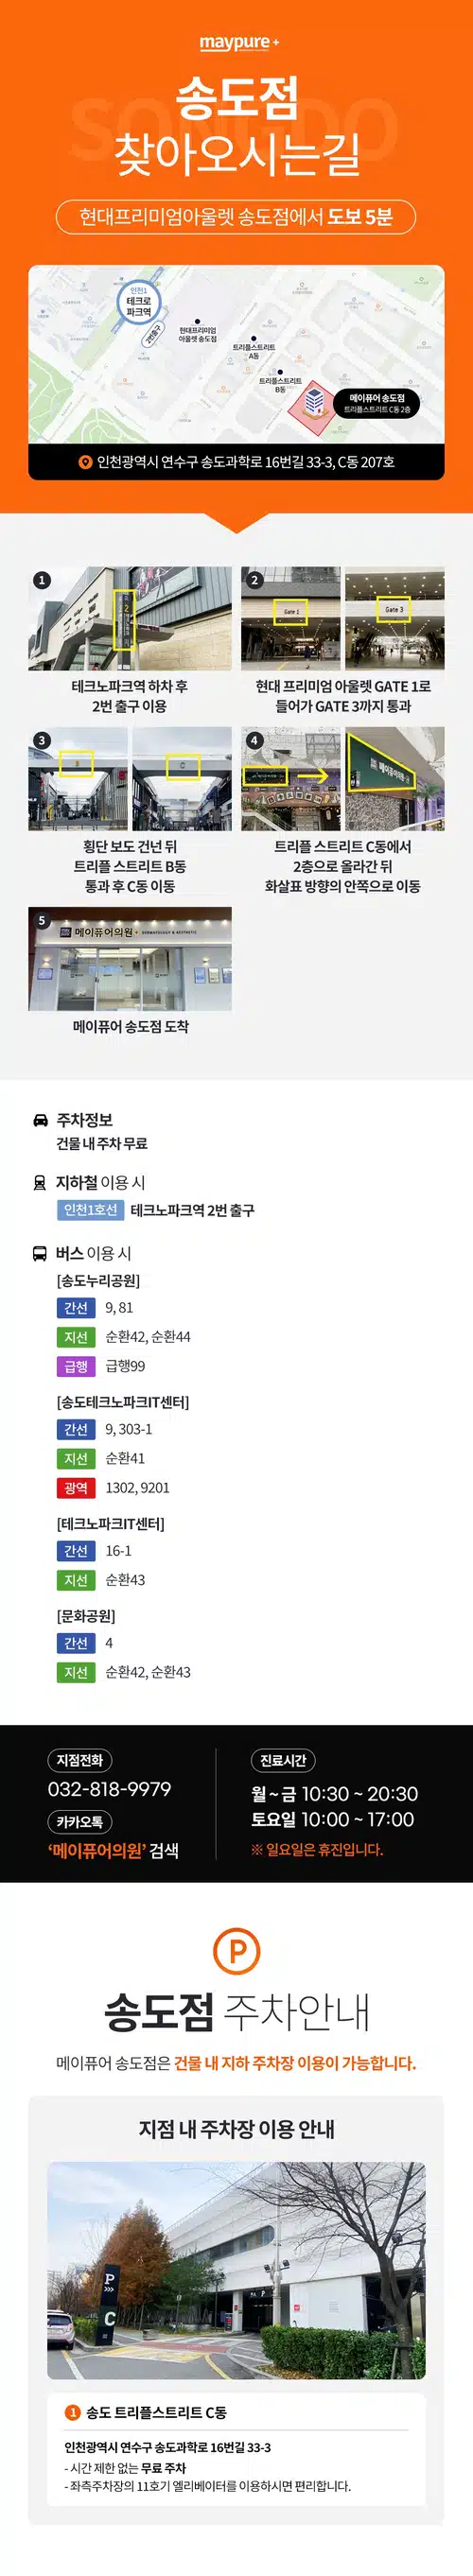473x2576 pixels.
Task: Click the 급행 purple badge
Action: 76,1366
